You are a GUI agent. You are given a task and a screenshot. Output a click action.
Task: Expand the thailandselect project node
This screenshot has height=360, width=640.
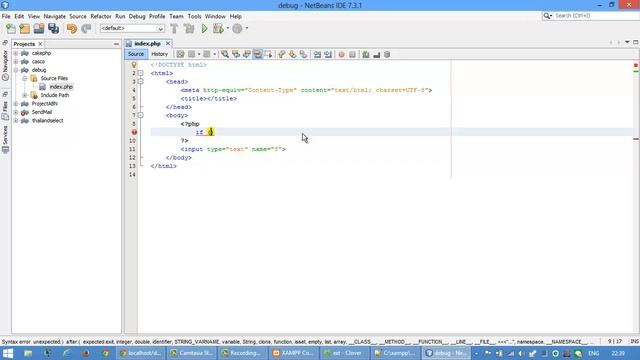pyautogui.click(x=16, y=121)
